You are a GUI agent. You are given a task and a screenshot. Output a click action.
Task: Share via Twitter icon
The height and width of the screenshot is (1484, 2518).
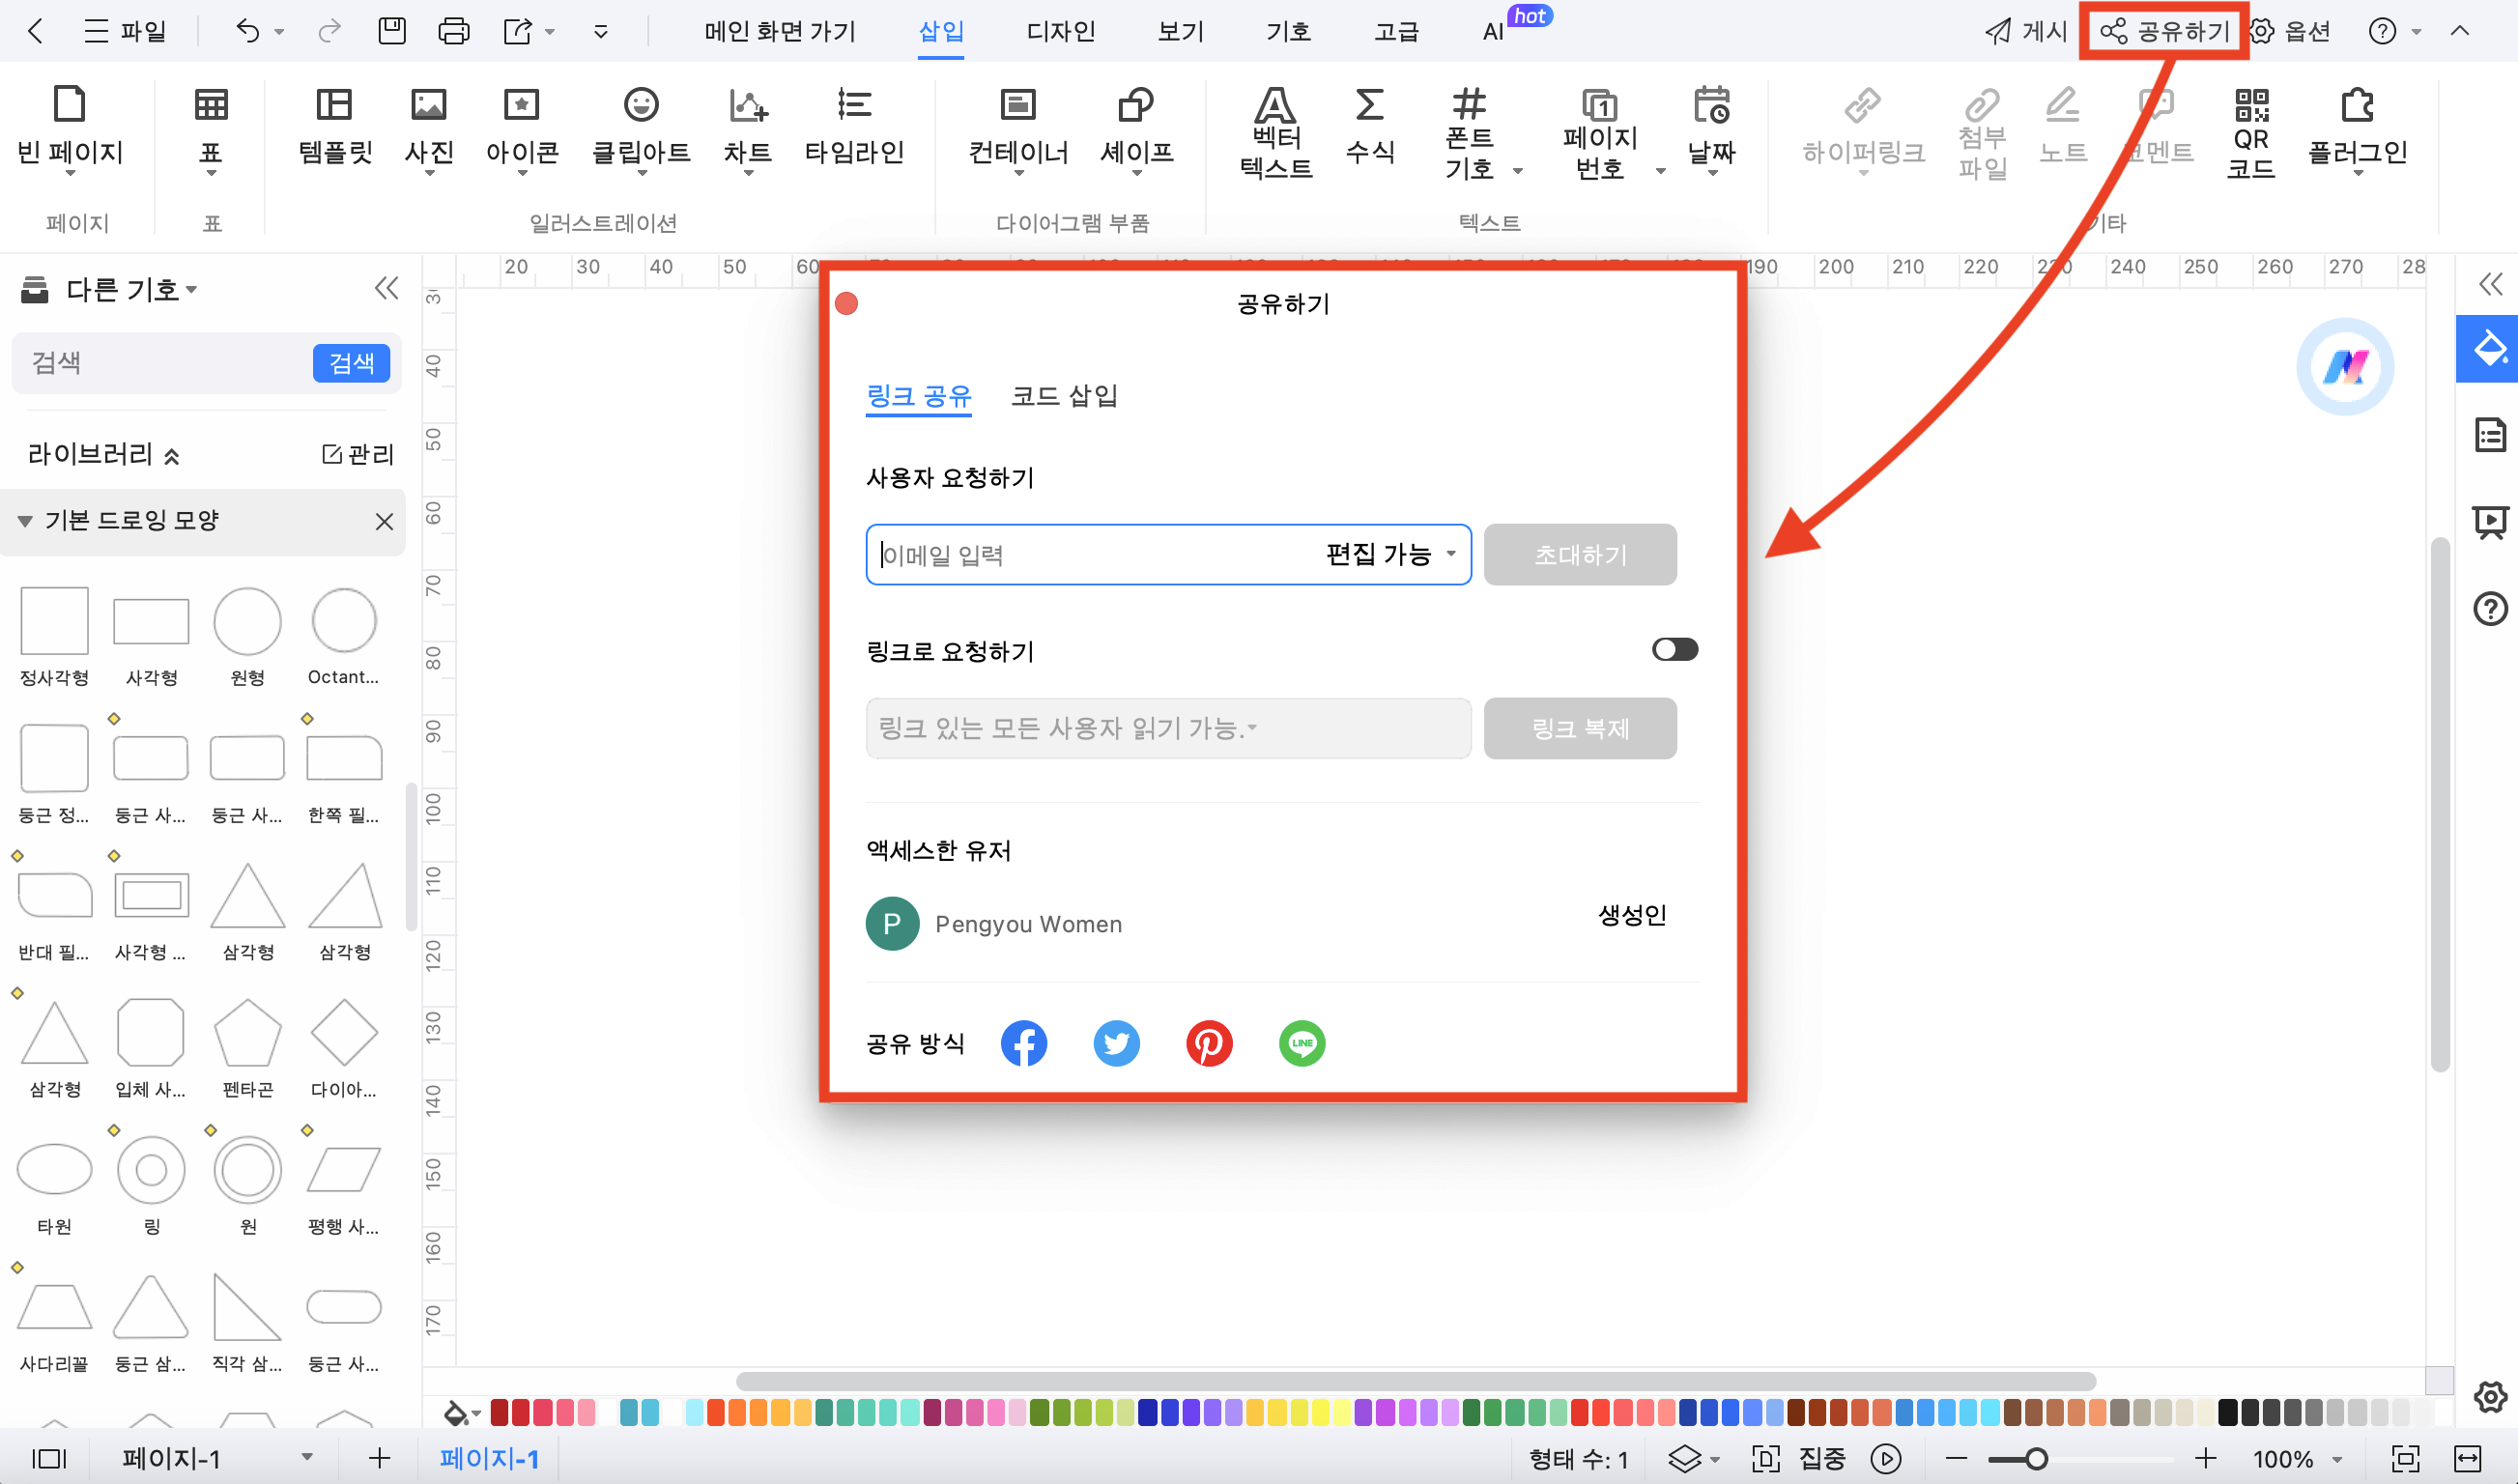click(1116, 1043)
